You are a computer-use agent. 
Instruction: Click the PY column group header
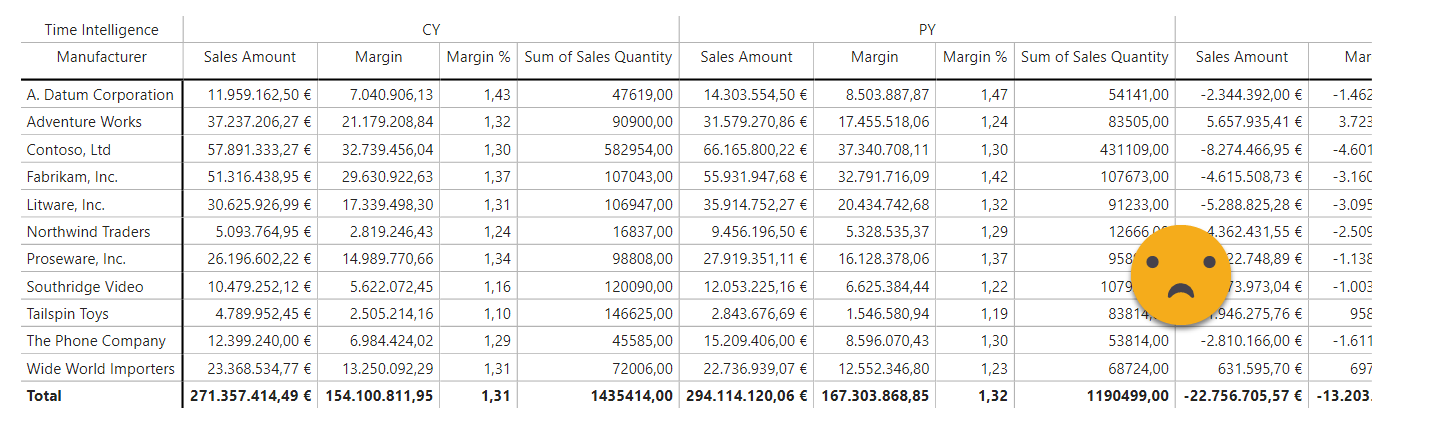(927, 30)
